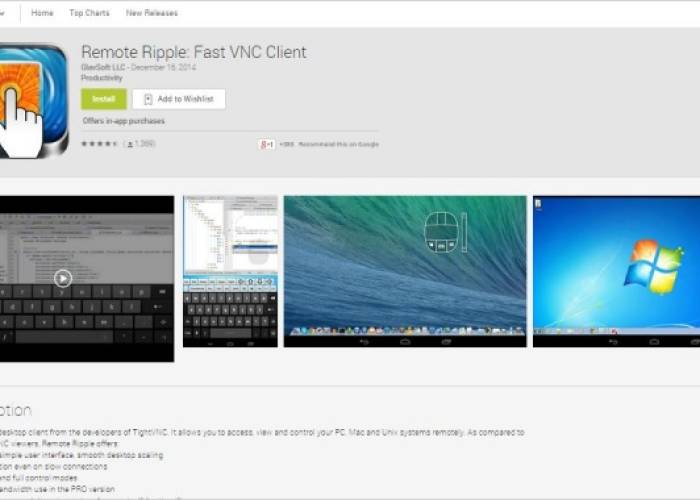Click the recent apps icon in Mac screenshot

[446, 342]
